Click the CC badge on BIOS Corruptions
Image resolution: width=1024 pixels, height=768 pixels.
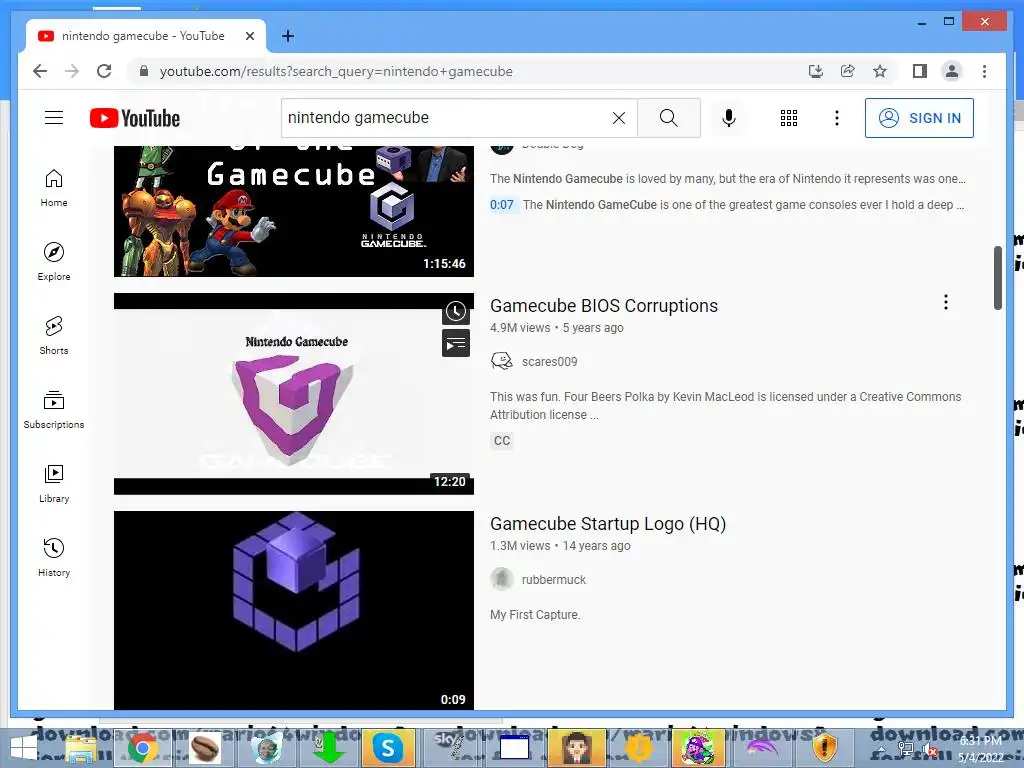click(x=502, y=441)
